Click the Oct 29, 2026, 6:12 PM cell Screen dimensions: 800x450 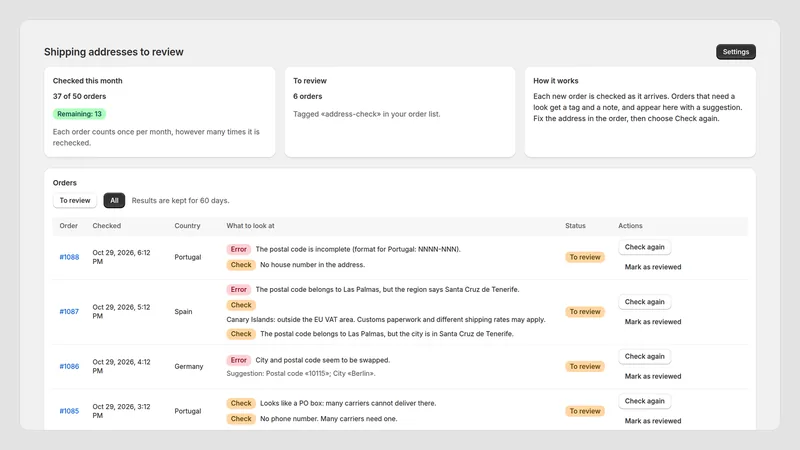(121, 257)
